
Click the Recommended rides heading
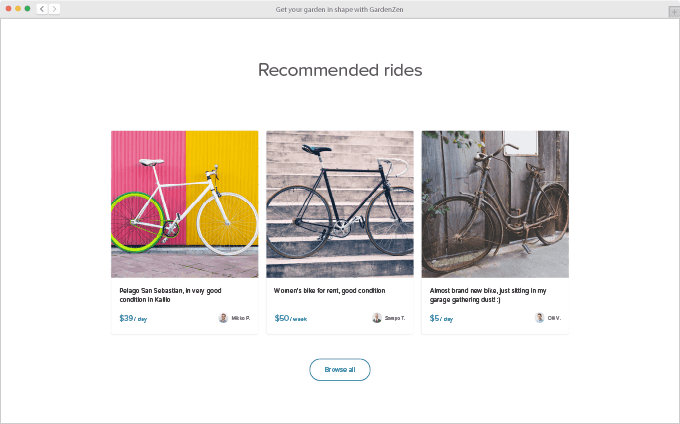click(x=340, y=70)
